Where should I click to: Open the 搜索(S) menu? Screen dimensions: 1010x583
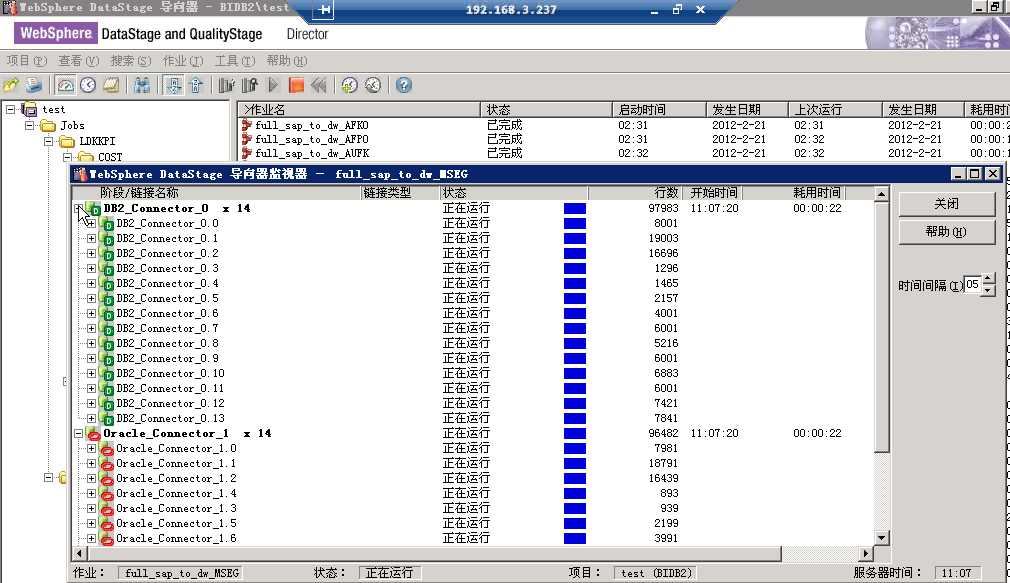coord(131,61)
